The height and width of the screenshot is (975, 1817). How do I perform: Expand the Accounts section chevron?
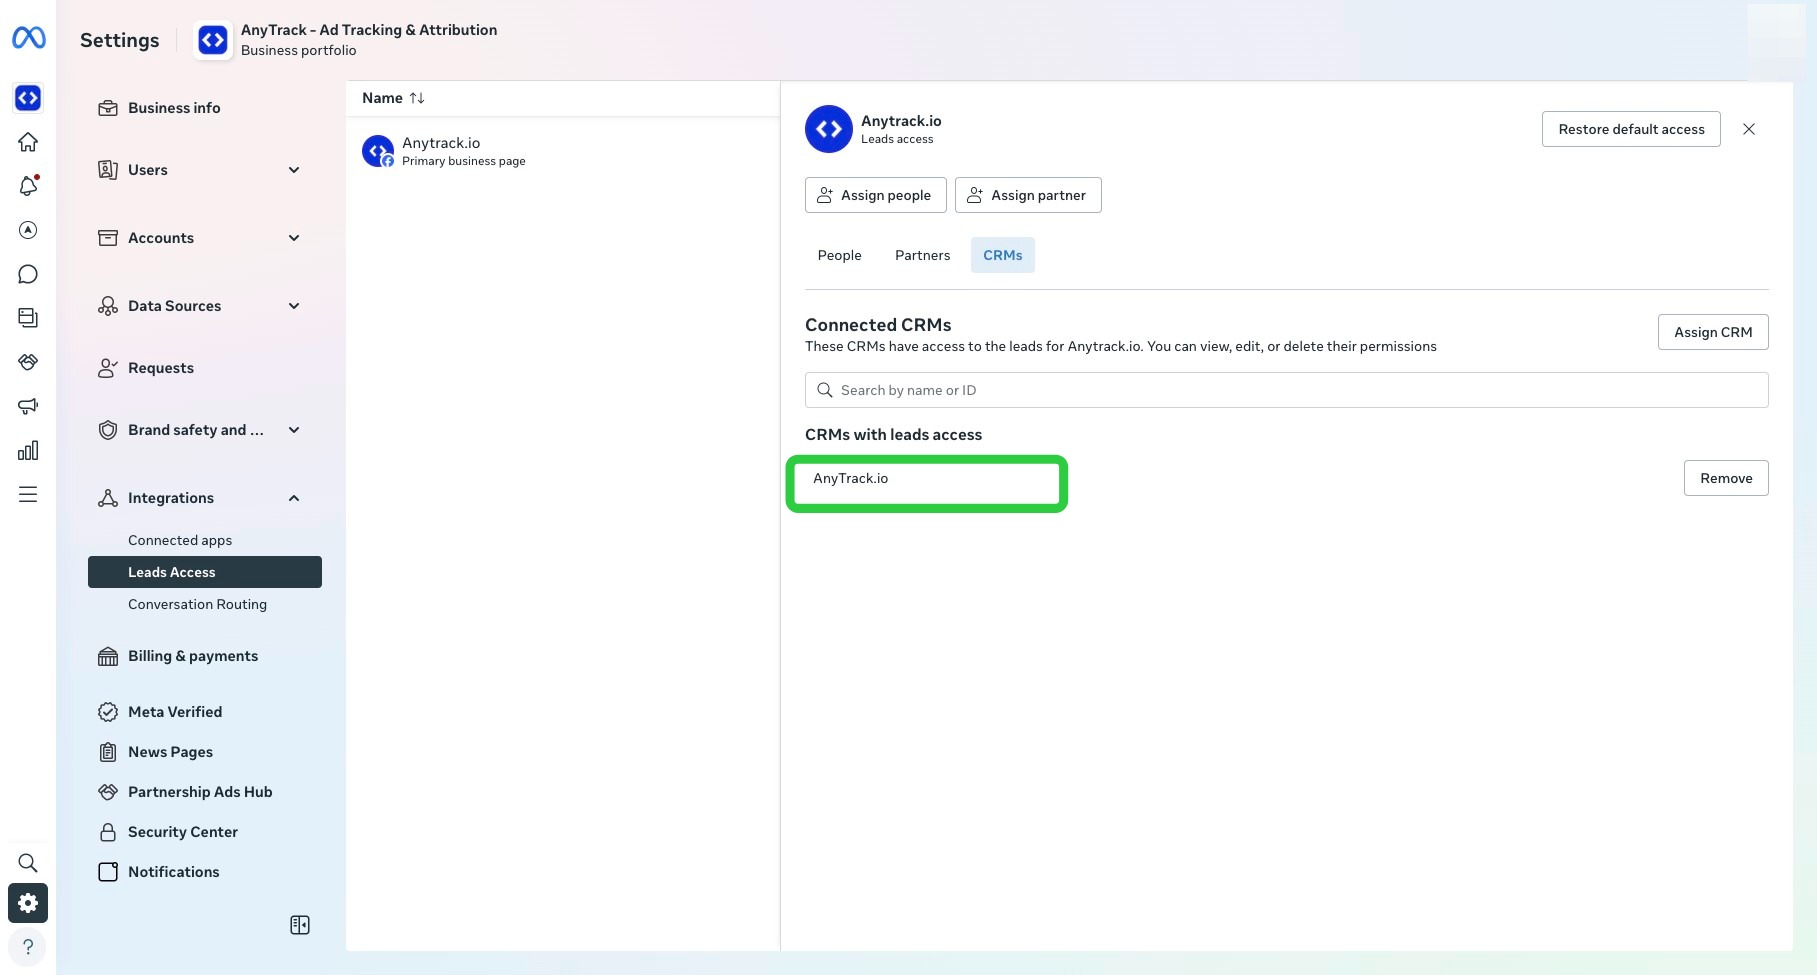click(294, 238)
